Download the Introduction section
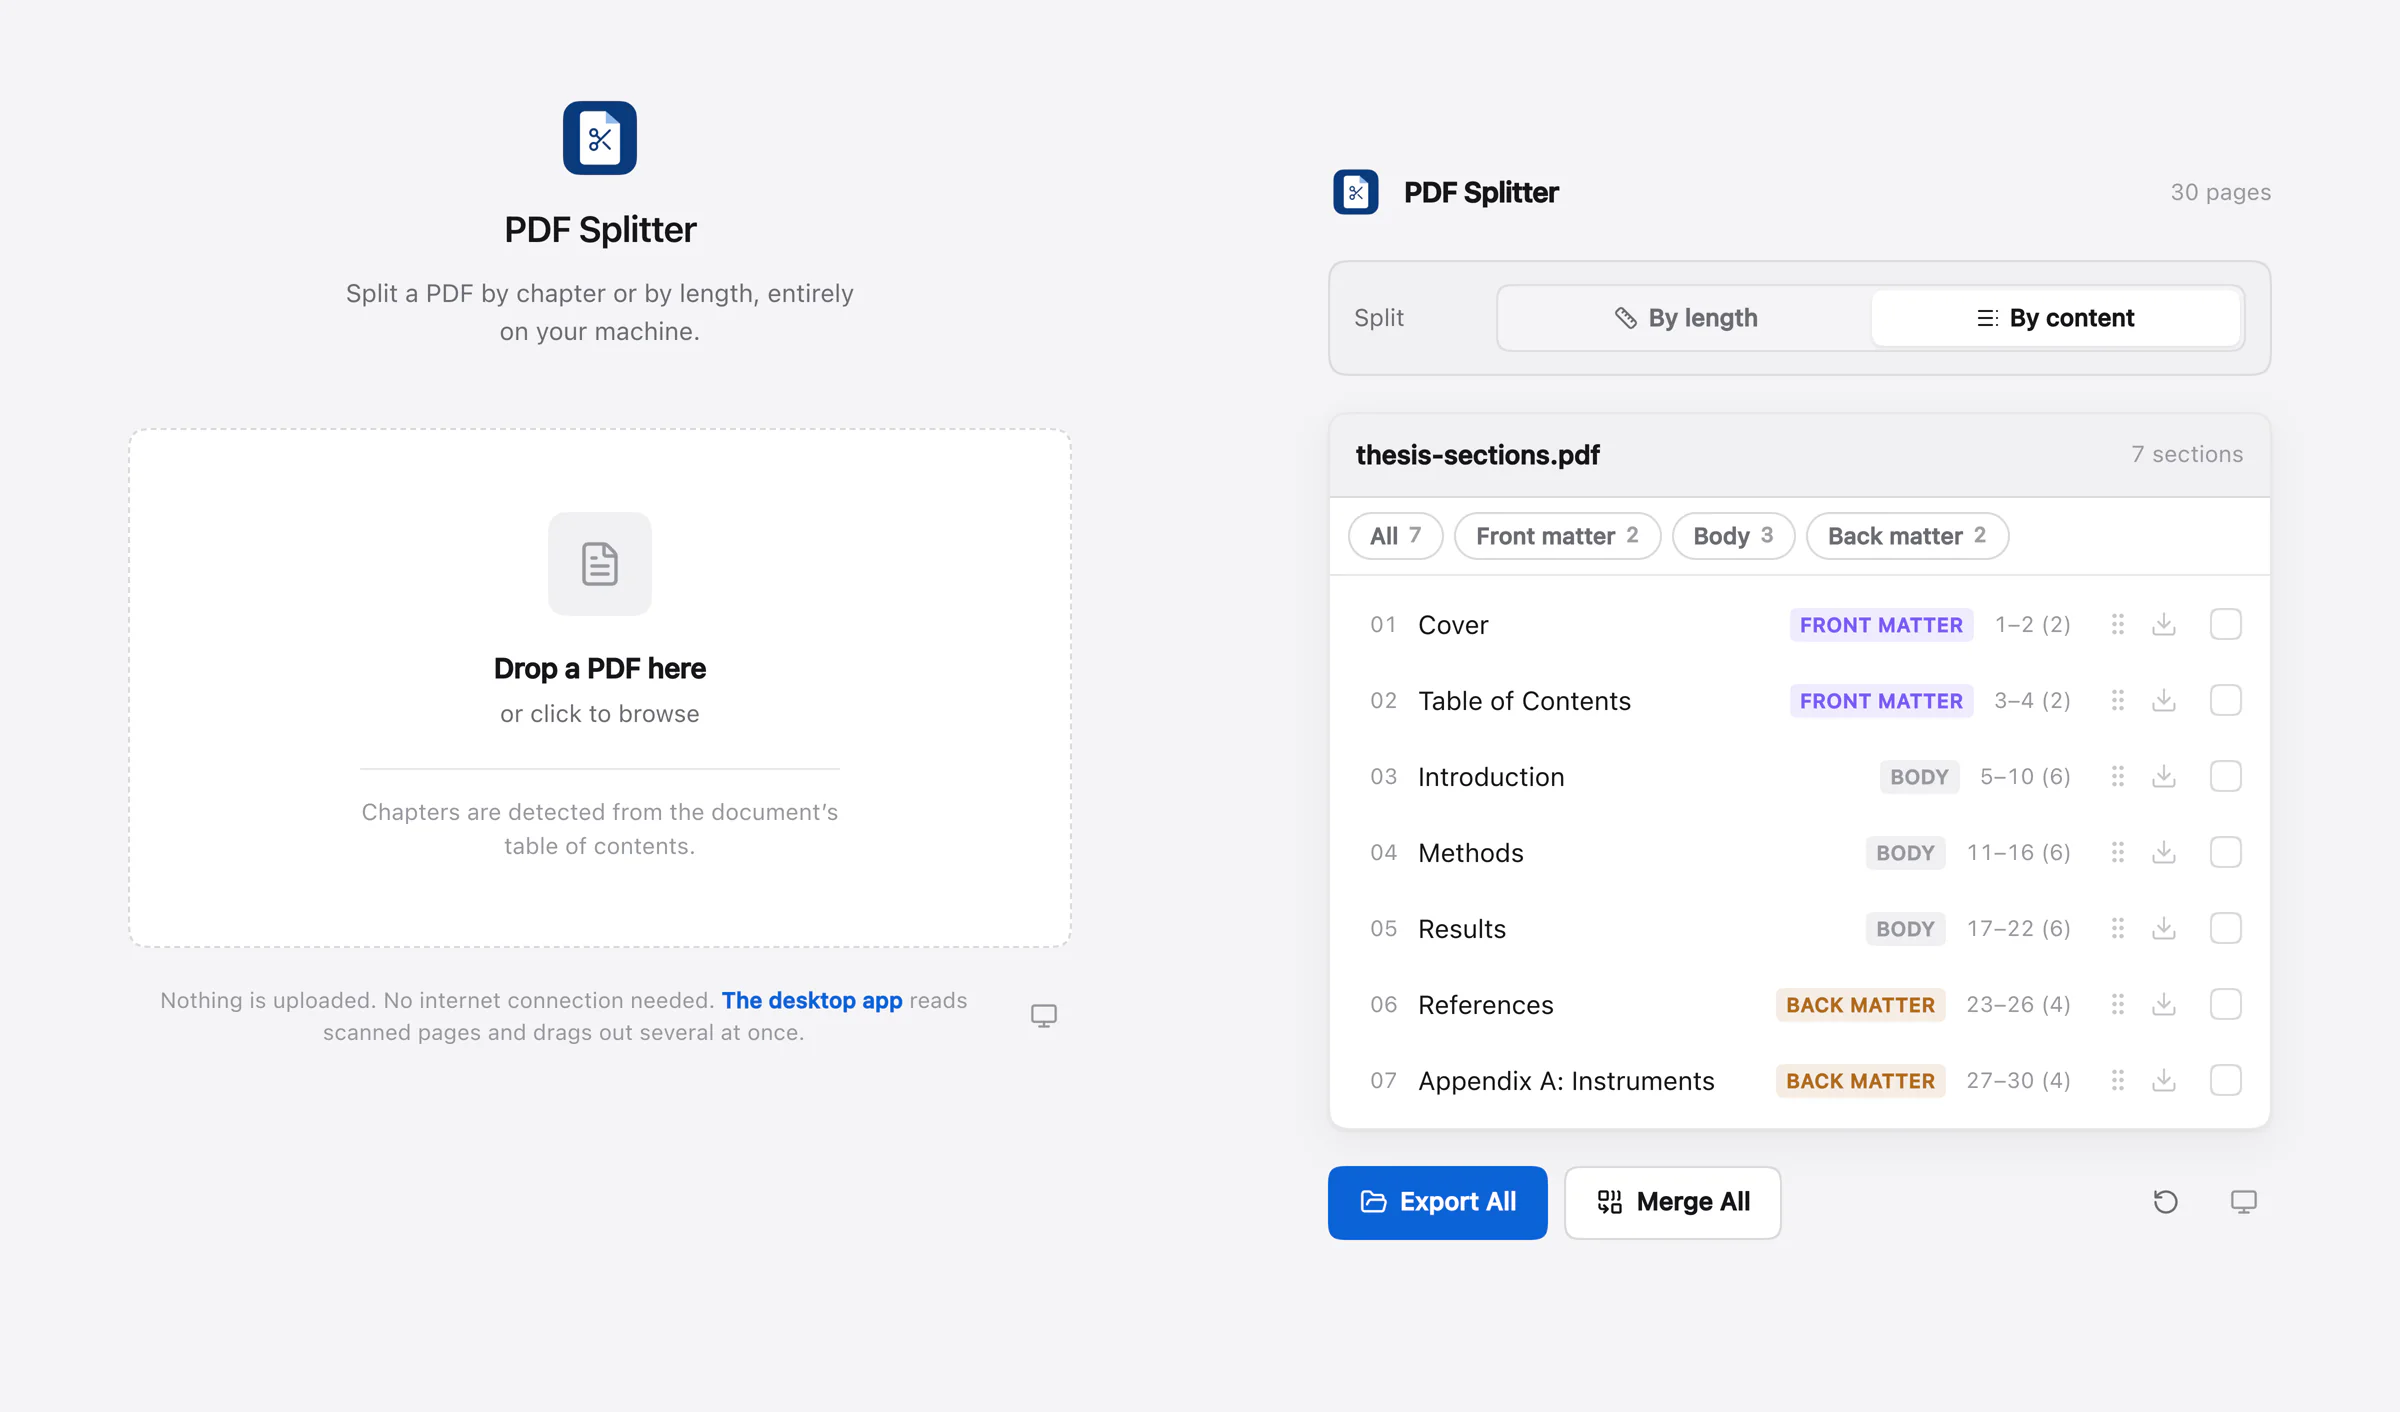The image size is (2400, 1412). pyautogui.click(x=2164, y=776)
